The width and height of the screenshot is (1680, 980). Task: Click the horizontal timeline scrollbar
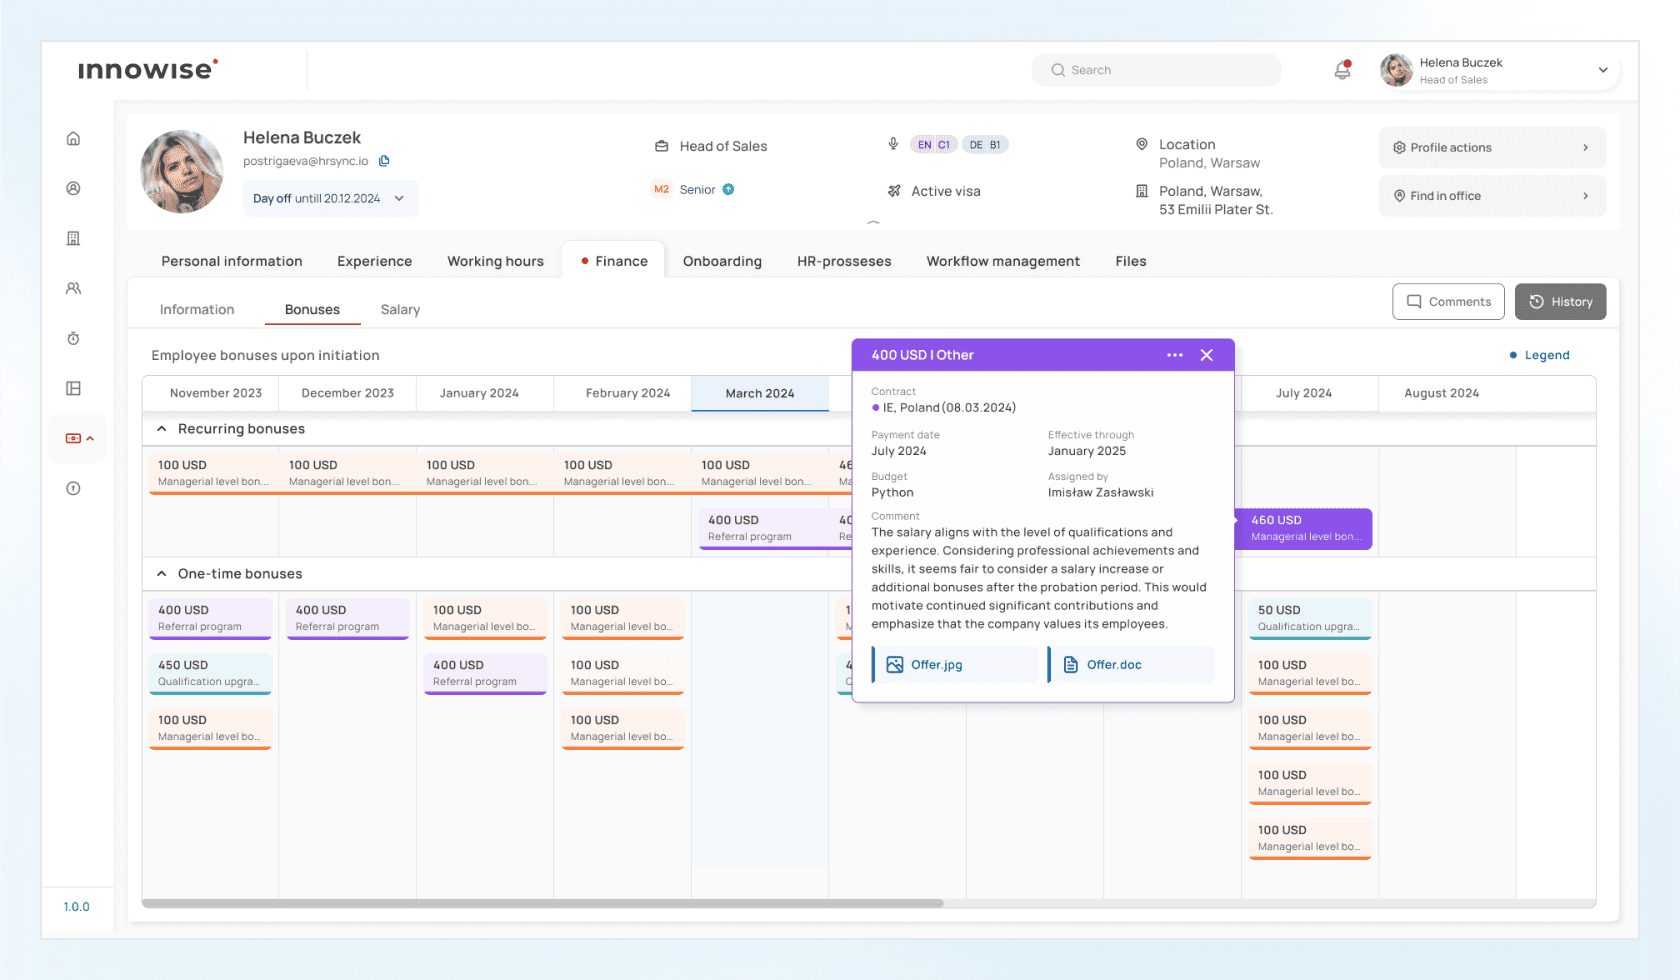[x=542, y=903]
